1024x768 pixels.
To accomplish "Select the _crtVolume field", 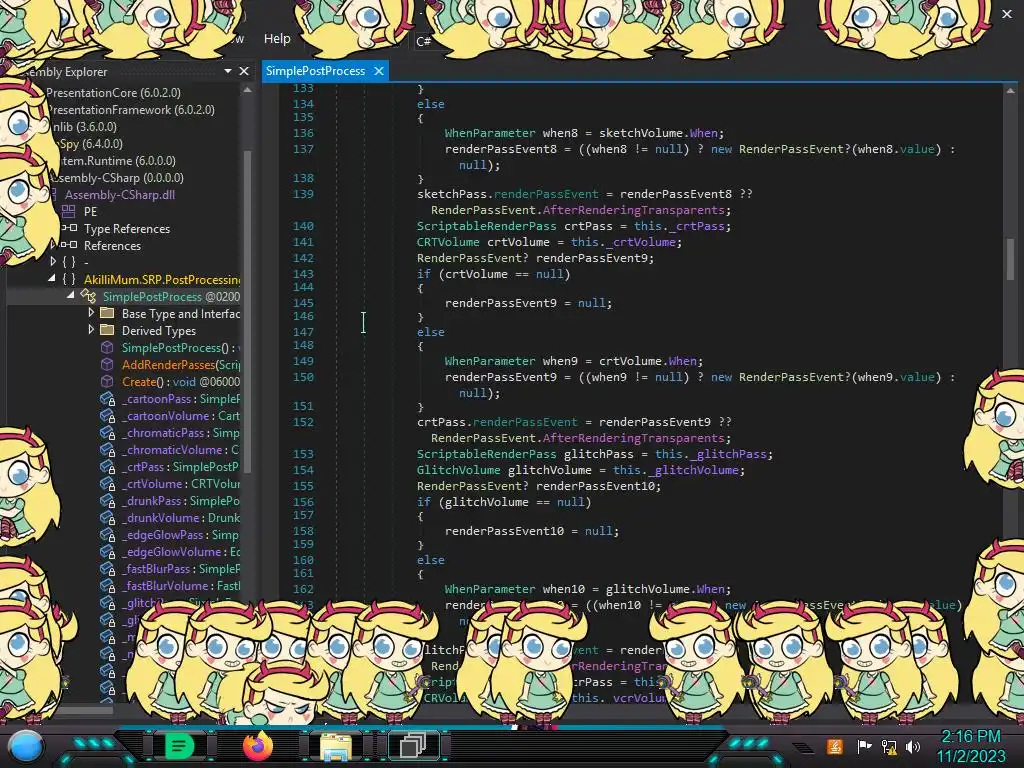I will 181,483.
